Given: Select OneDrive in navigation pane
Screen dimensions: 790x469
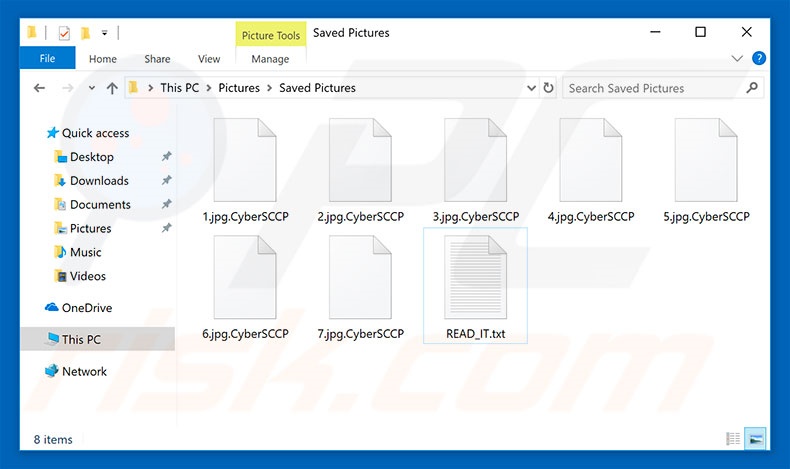Looking at the screenshot, I should tap(87, 308).
